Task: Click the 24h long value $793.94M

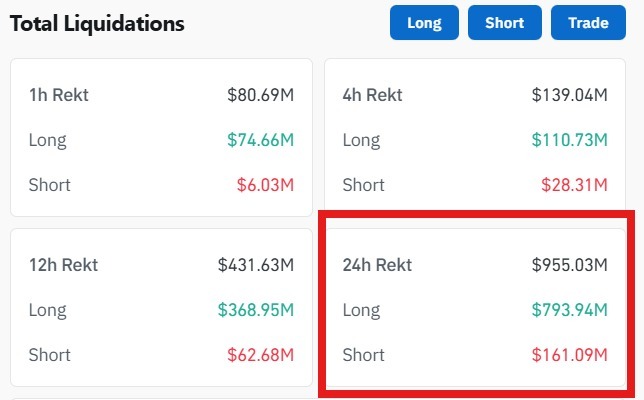Action: pos(569,310)
